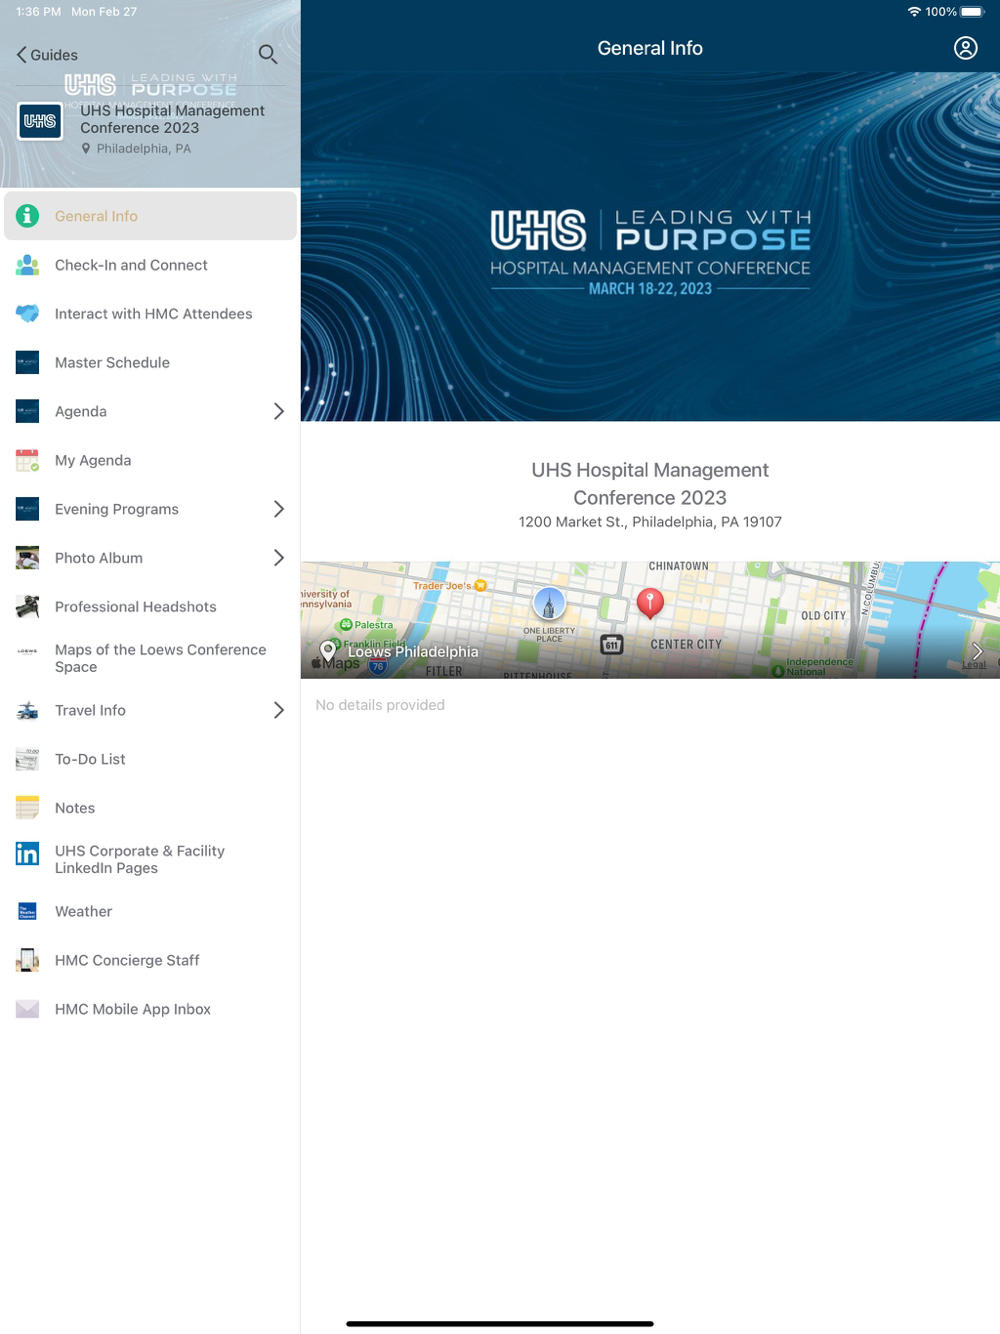Open To-Do List
Screen dimensions: 1000x1334
(x=150, y=759)
